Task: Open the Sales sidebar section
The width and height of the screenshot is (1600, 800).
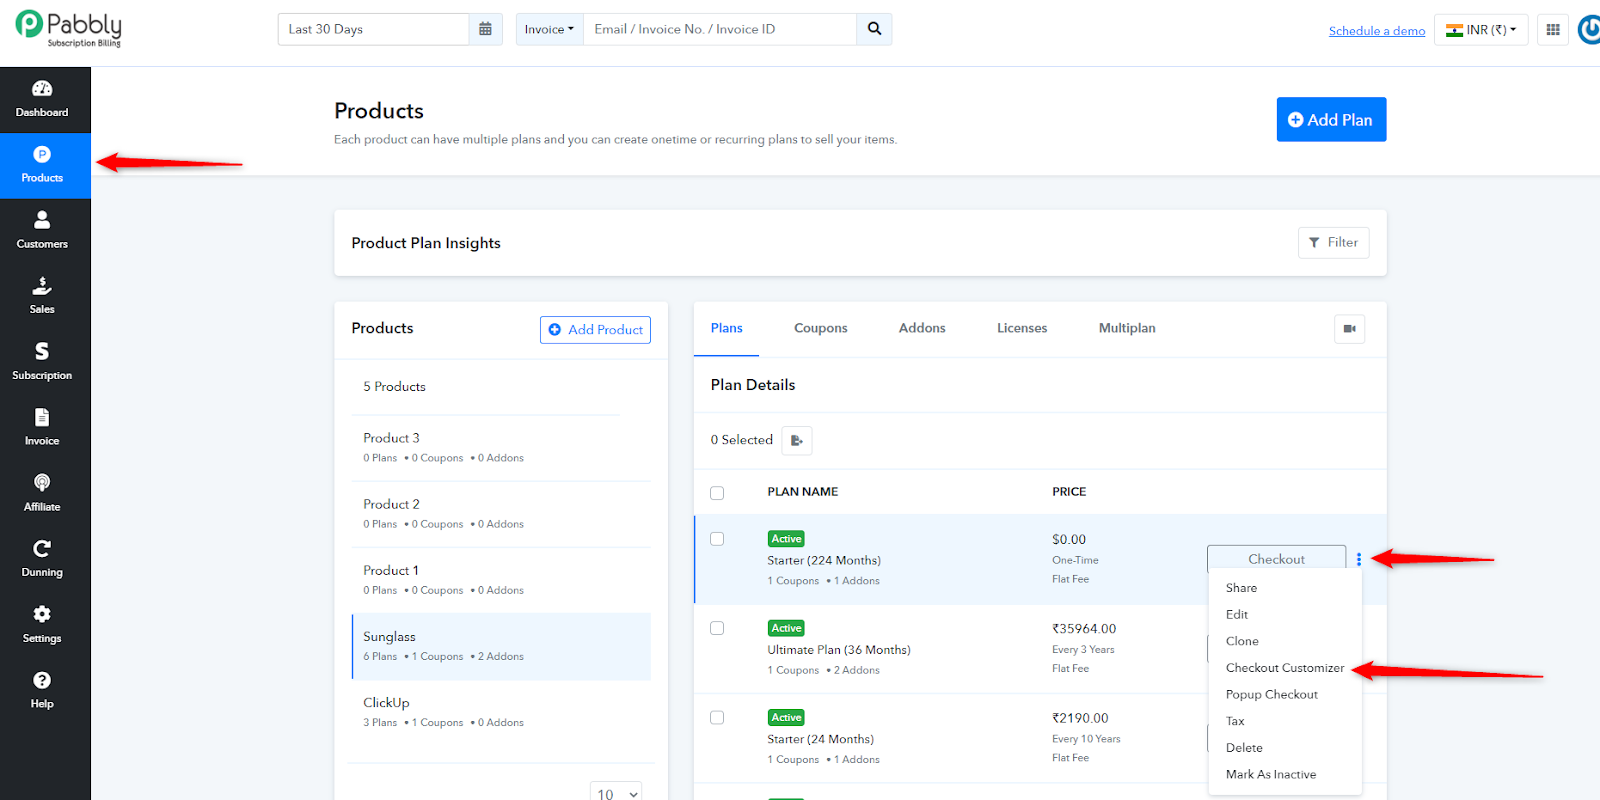Action: (x=42, y=297)
